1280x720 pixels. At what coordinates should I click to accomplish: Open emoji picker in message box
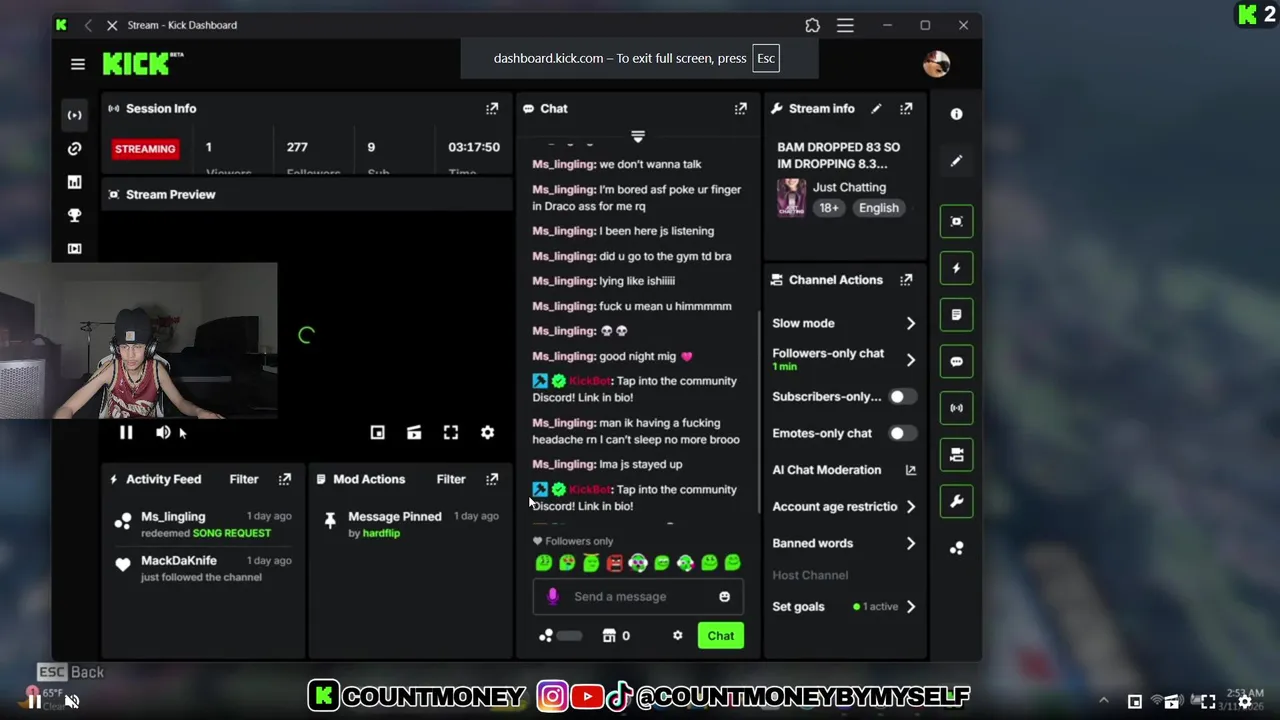coord(724,596)
